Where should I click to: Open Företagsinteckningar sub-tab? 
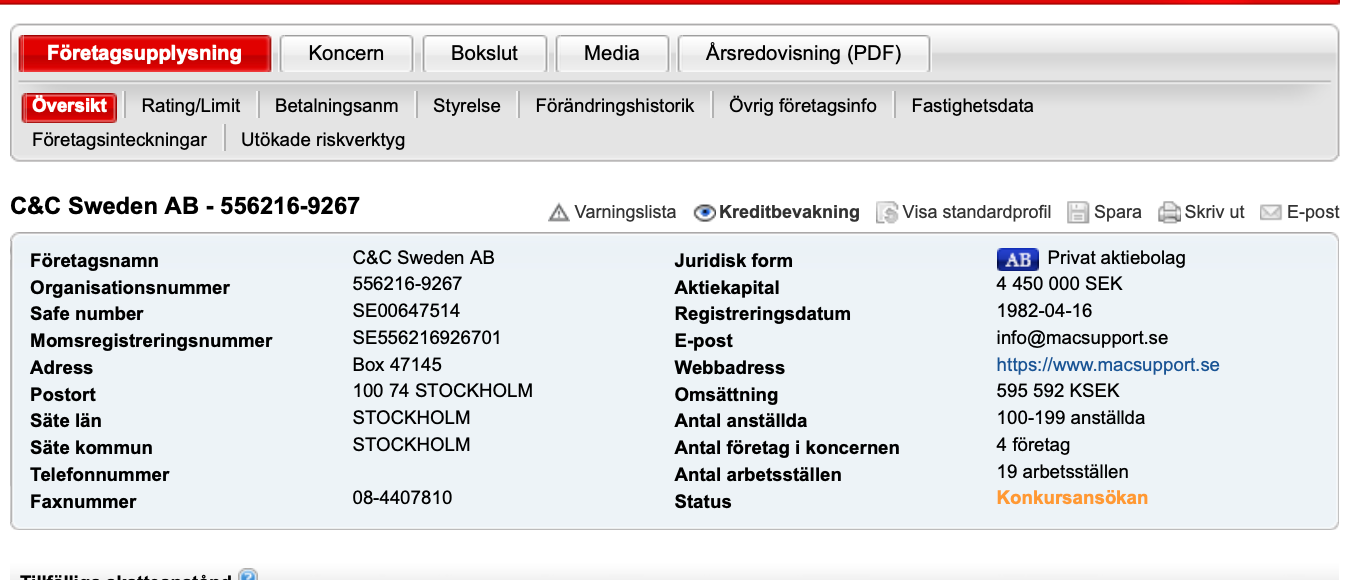pyautogui.click(x=119, y=140)
